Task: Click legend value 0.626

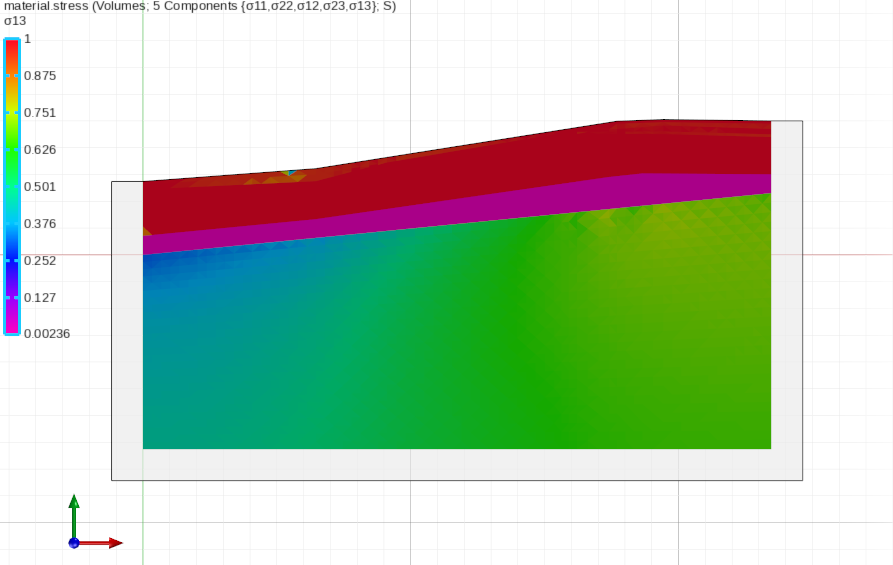Action: [x=40, y=150]
